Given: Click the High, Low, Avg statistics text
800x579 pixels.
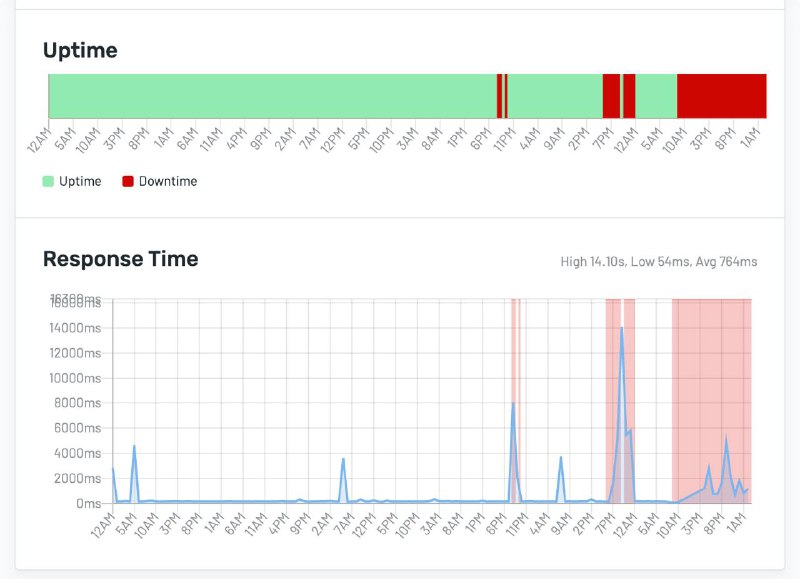Looking at the screenshot, I should click(658, 262).
